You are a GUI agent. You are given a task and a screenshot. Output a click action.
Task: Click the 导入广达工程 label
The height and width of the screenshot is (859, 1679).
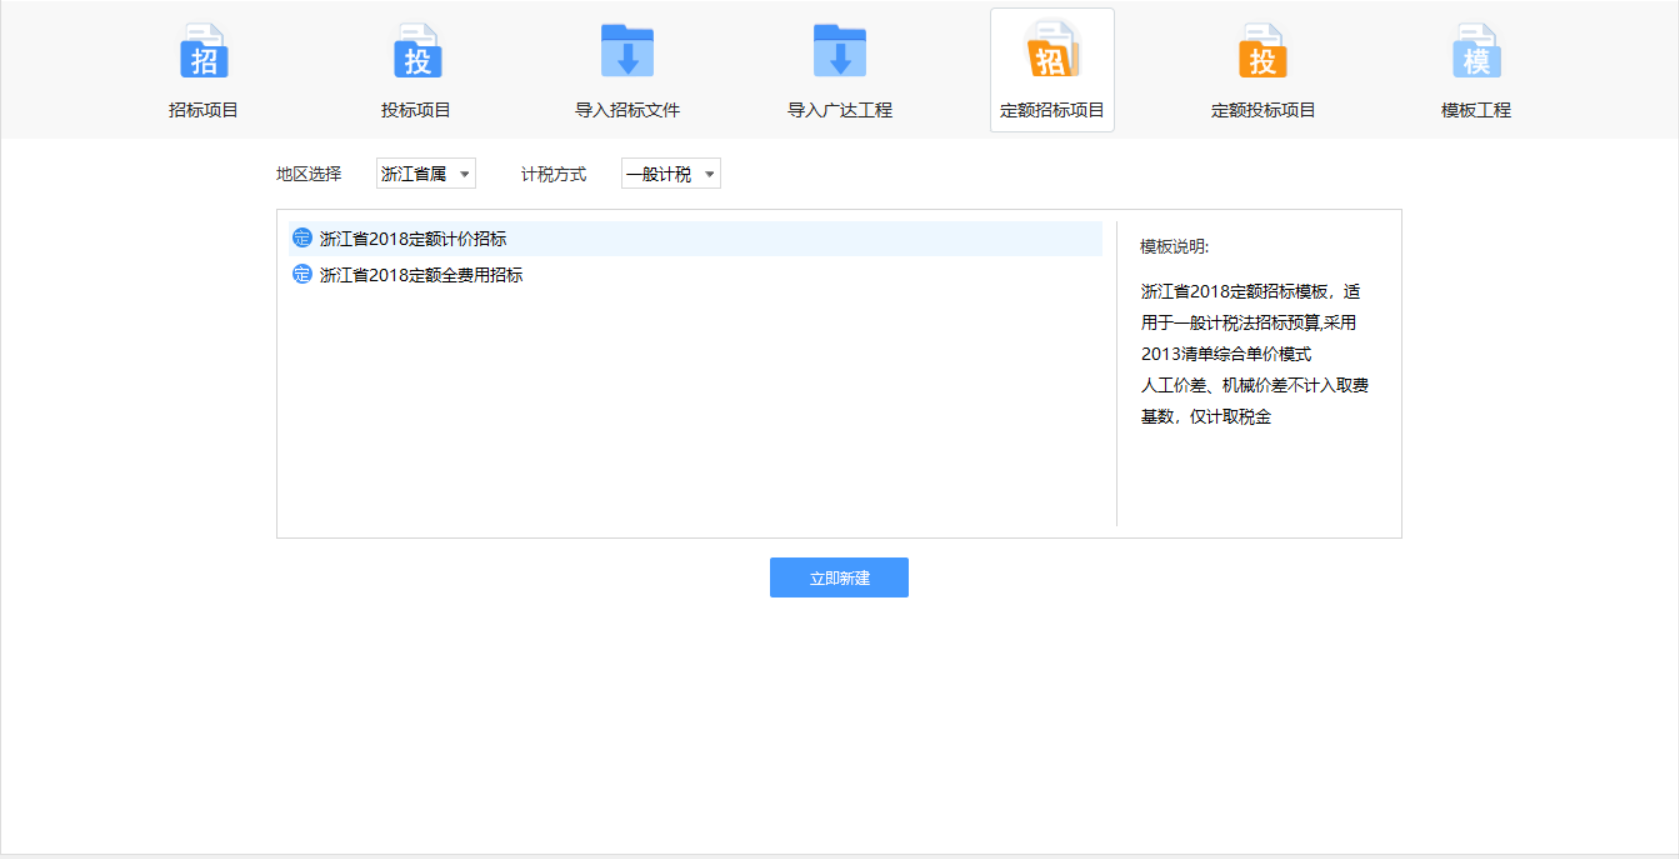[x=840, y=110]
